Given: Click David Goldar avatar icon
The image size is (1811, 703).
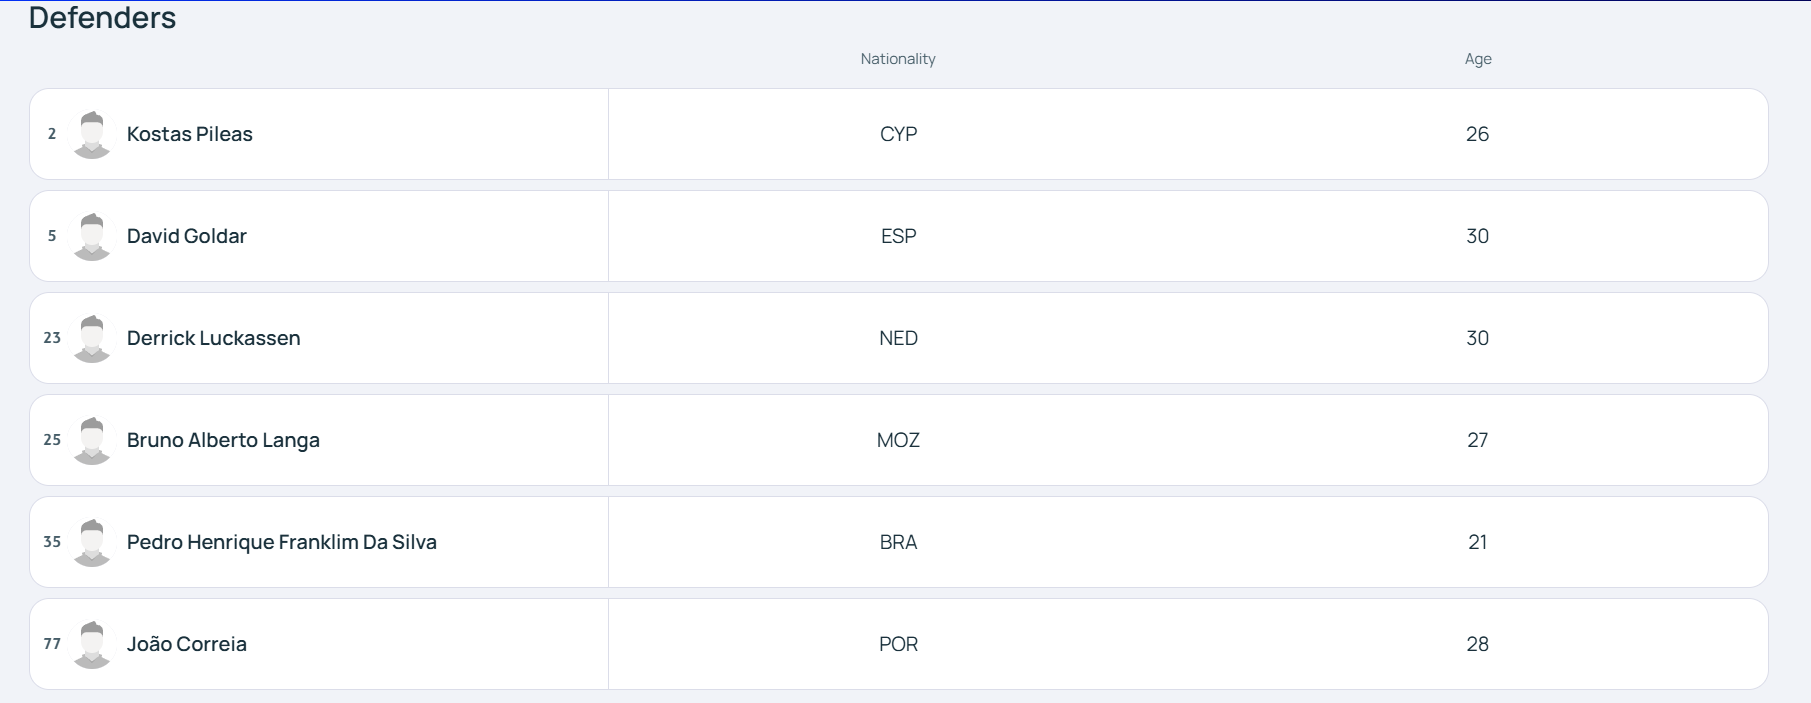Looking at the screenshot, I should point(92,236).
